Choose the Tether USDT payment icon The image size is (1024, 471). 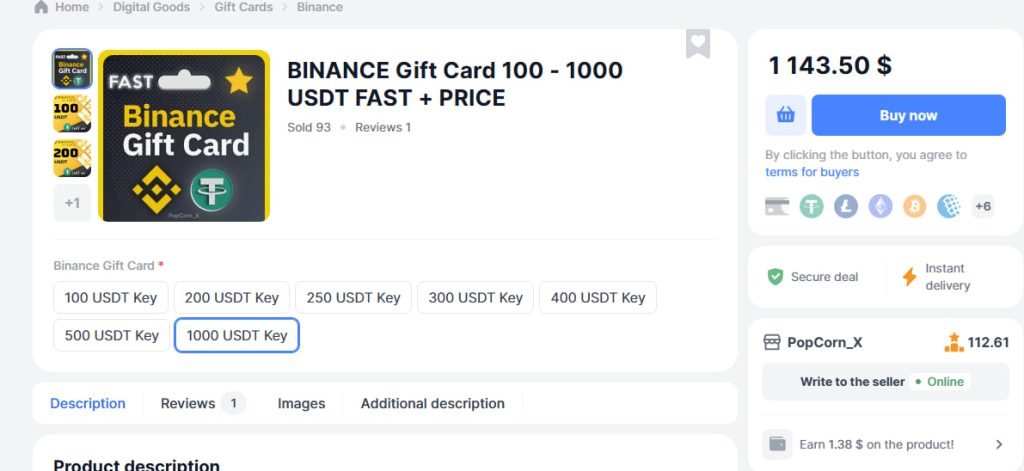pyautogui.click(x=811, y=206)
